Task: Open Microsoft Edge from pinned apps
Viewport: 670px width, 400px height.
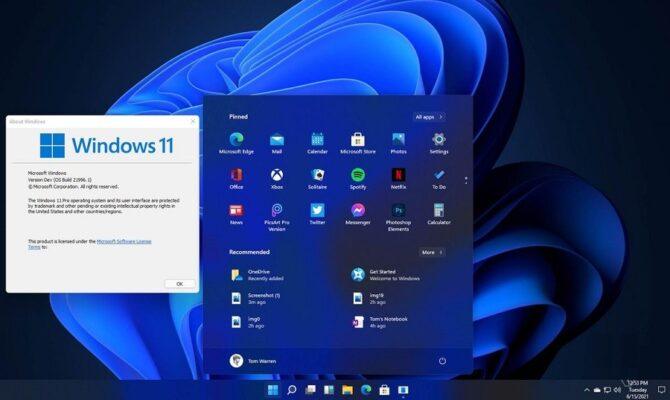Action: (236, 140)
